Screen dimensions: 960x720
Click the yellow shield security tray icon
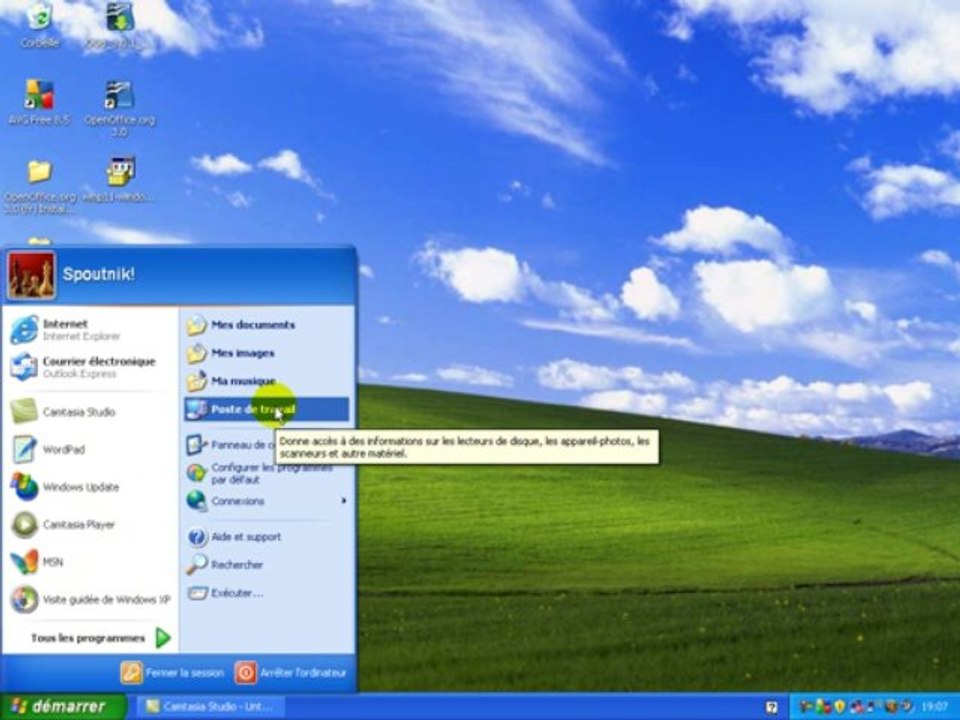pyautogui.click(x=839, y=707)
